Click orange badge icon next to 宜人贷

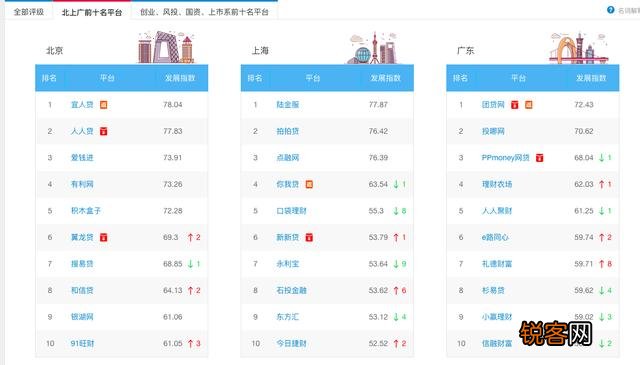pos(104,105)
